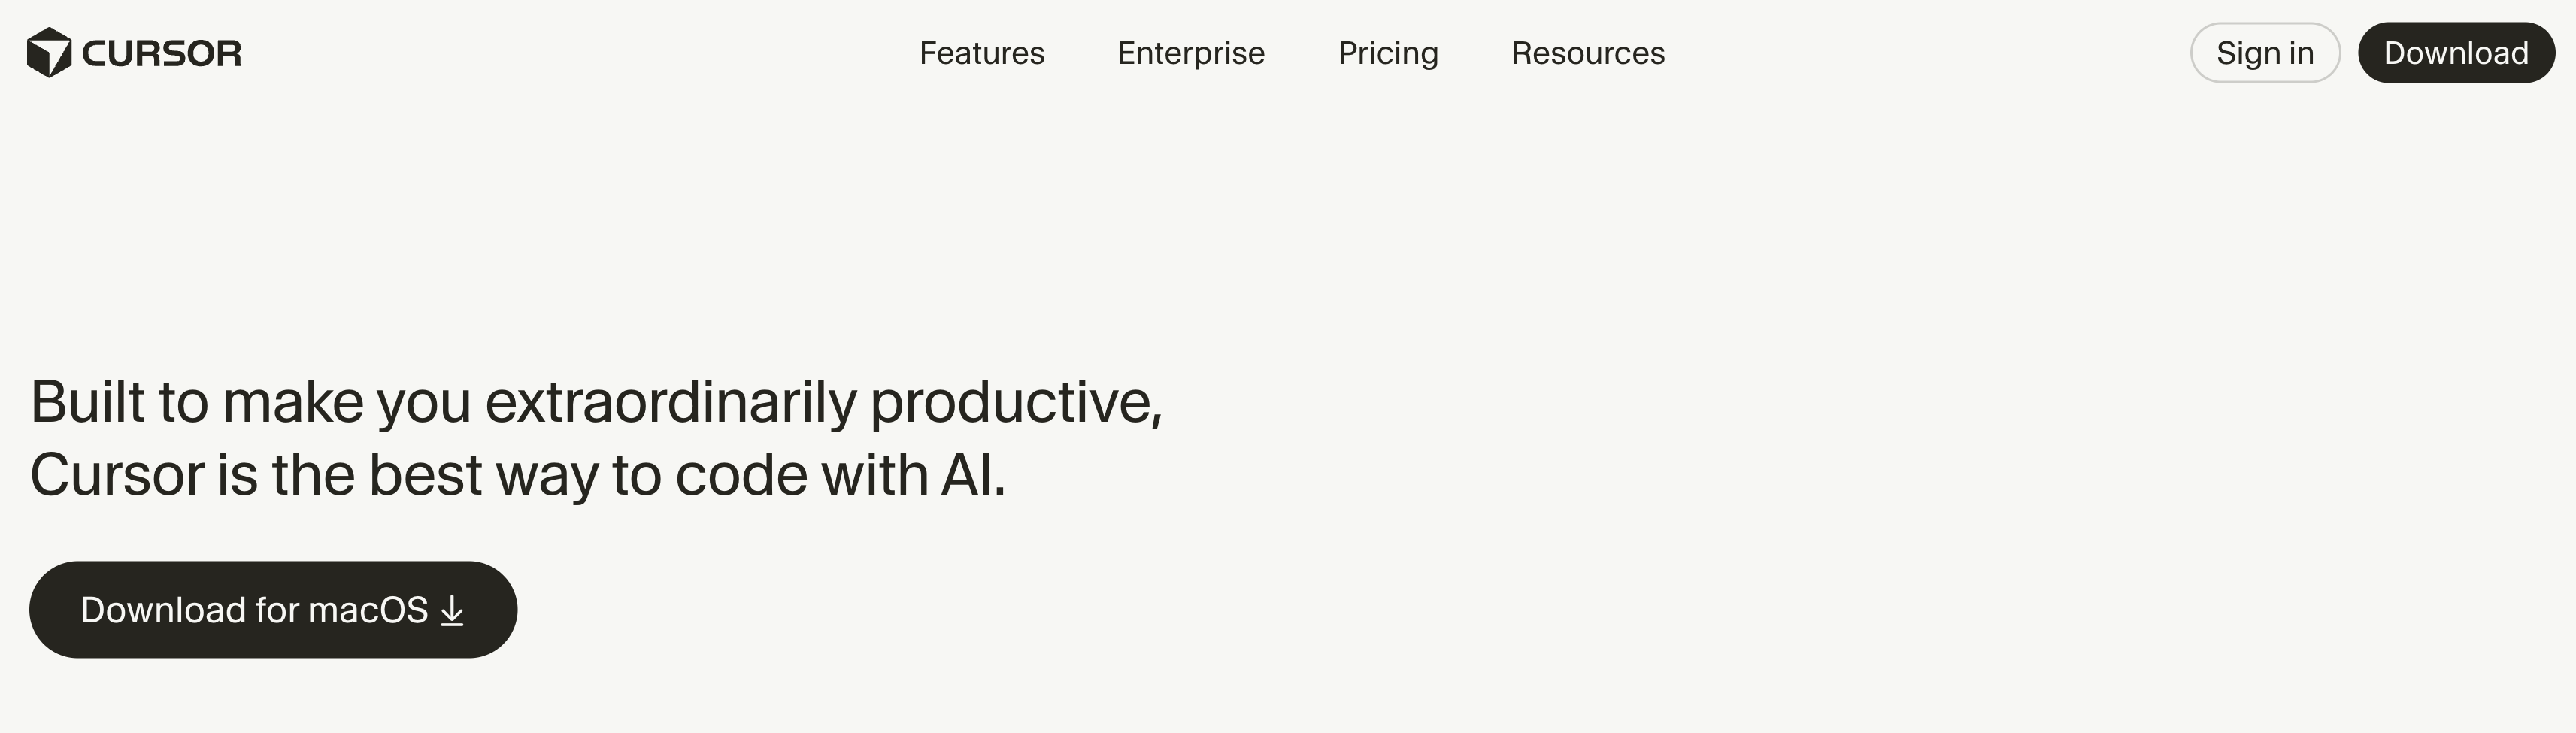Click the headline's second line about coding
This screenshot has width=2576, height=733.
[x=517, y=475]
